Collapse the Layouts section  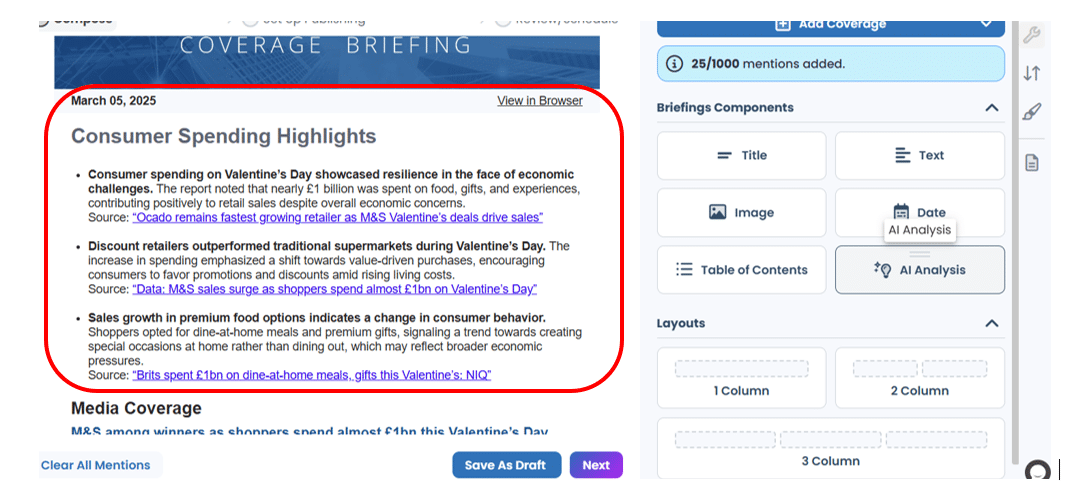click(x=991, y=323)
